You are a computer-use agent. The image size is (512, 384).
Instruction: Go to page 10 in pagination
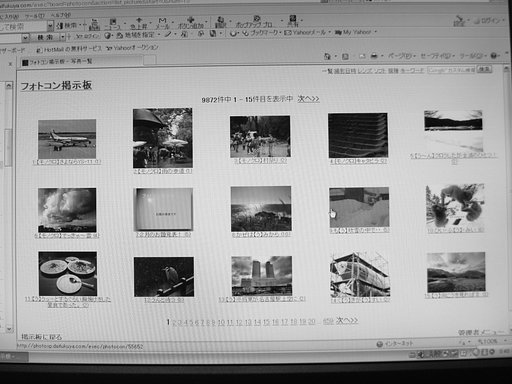pos(221,322)
